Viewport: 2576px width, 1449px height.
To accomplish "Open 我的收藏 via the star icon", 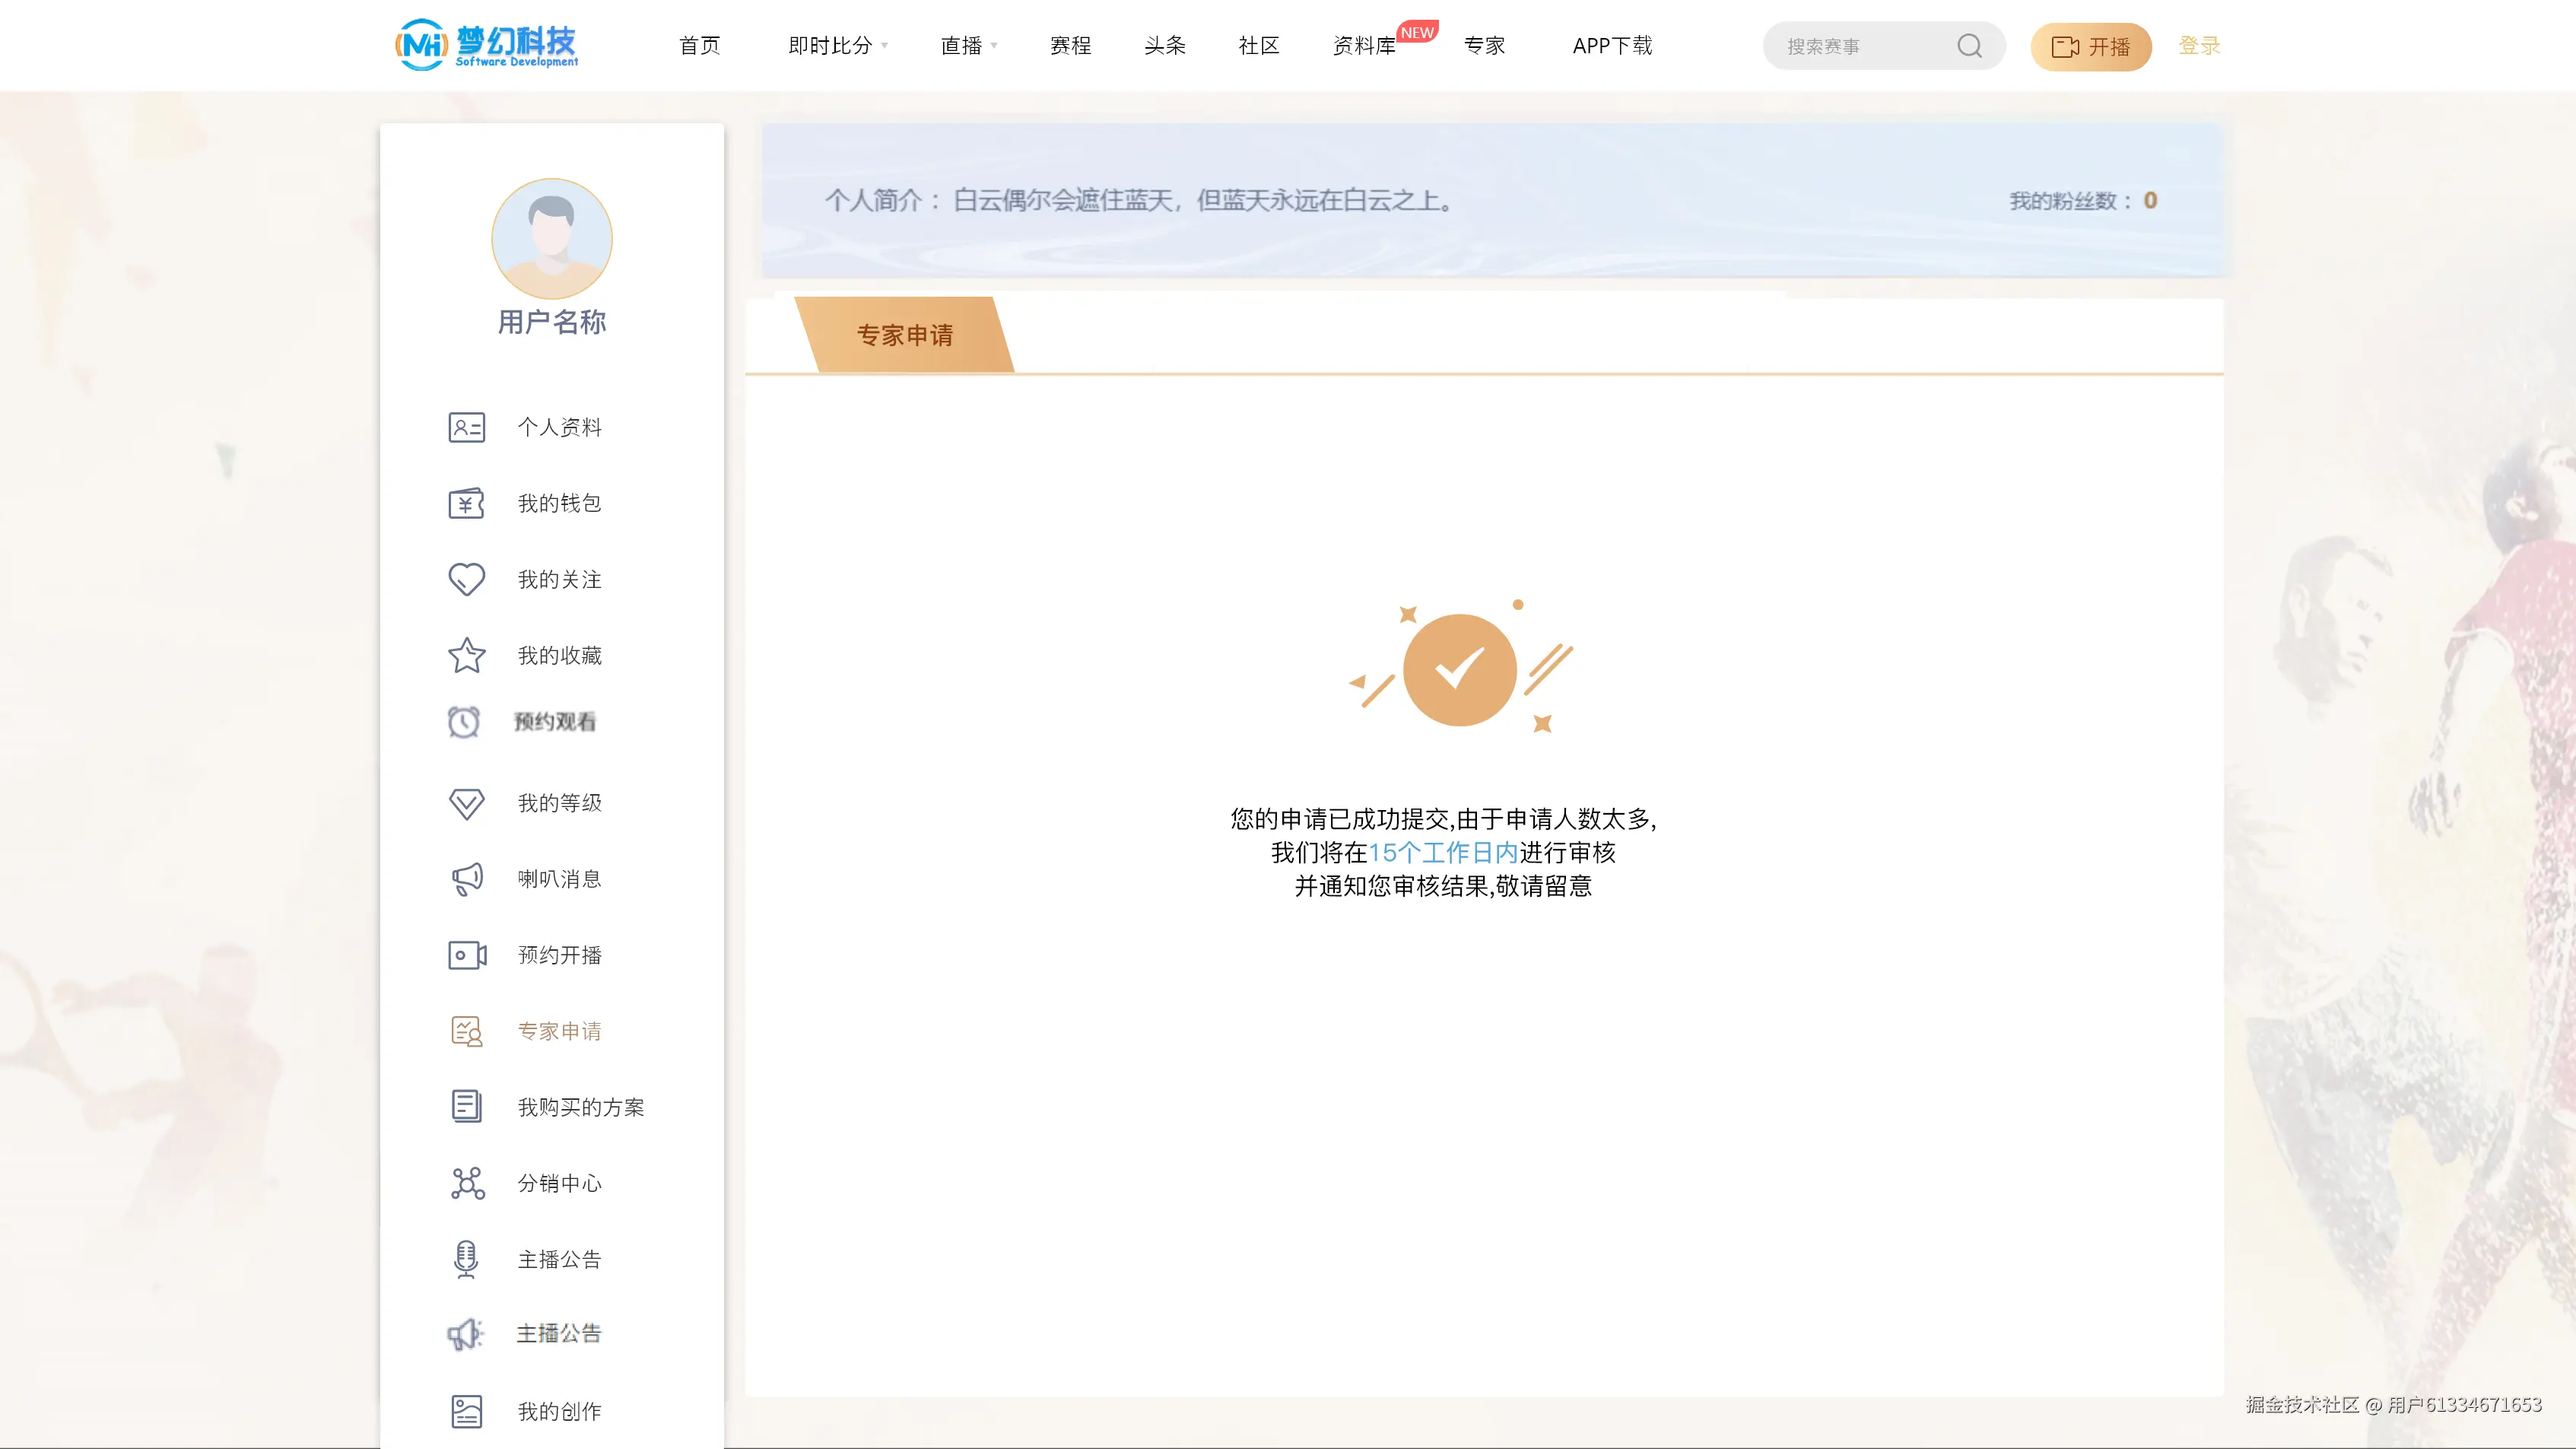I will pos(466,655).
